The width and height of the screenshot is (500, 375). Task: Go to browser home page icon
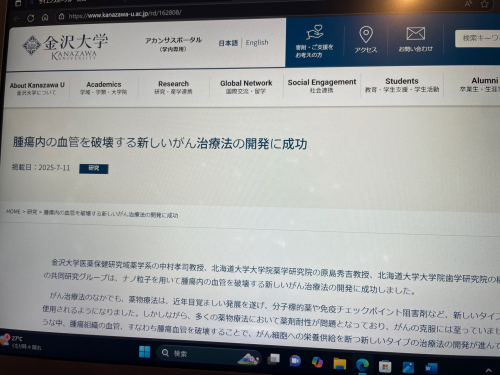45,17
